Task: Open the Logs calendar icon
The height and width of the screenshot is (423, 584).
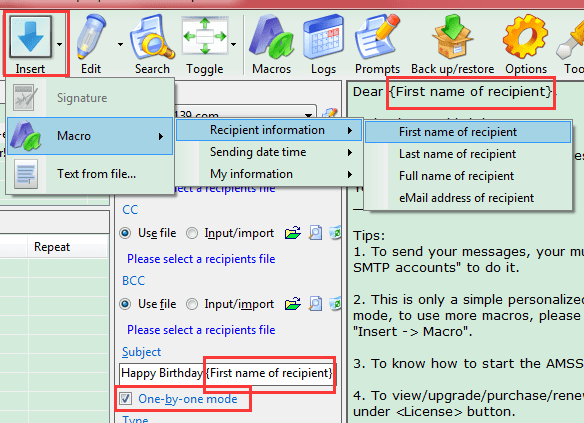Action: pyautogui.click(x=323, y=44)
